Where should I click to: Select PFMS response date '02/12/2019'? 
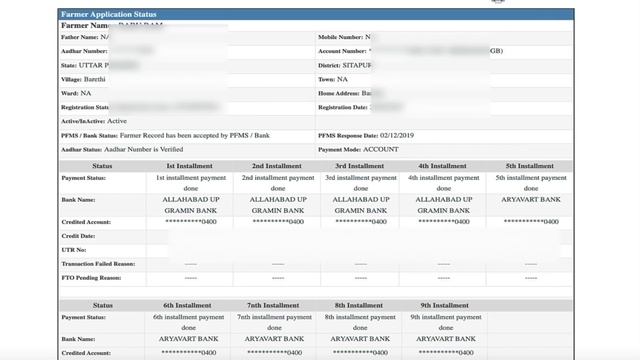coord(397,136)
